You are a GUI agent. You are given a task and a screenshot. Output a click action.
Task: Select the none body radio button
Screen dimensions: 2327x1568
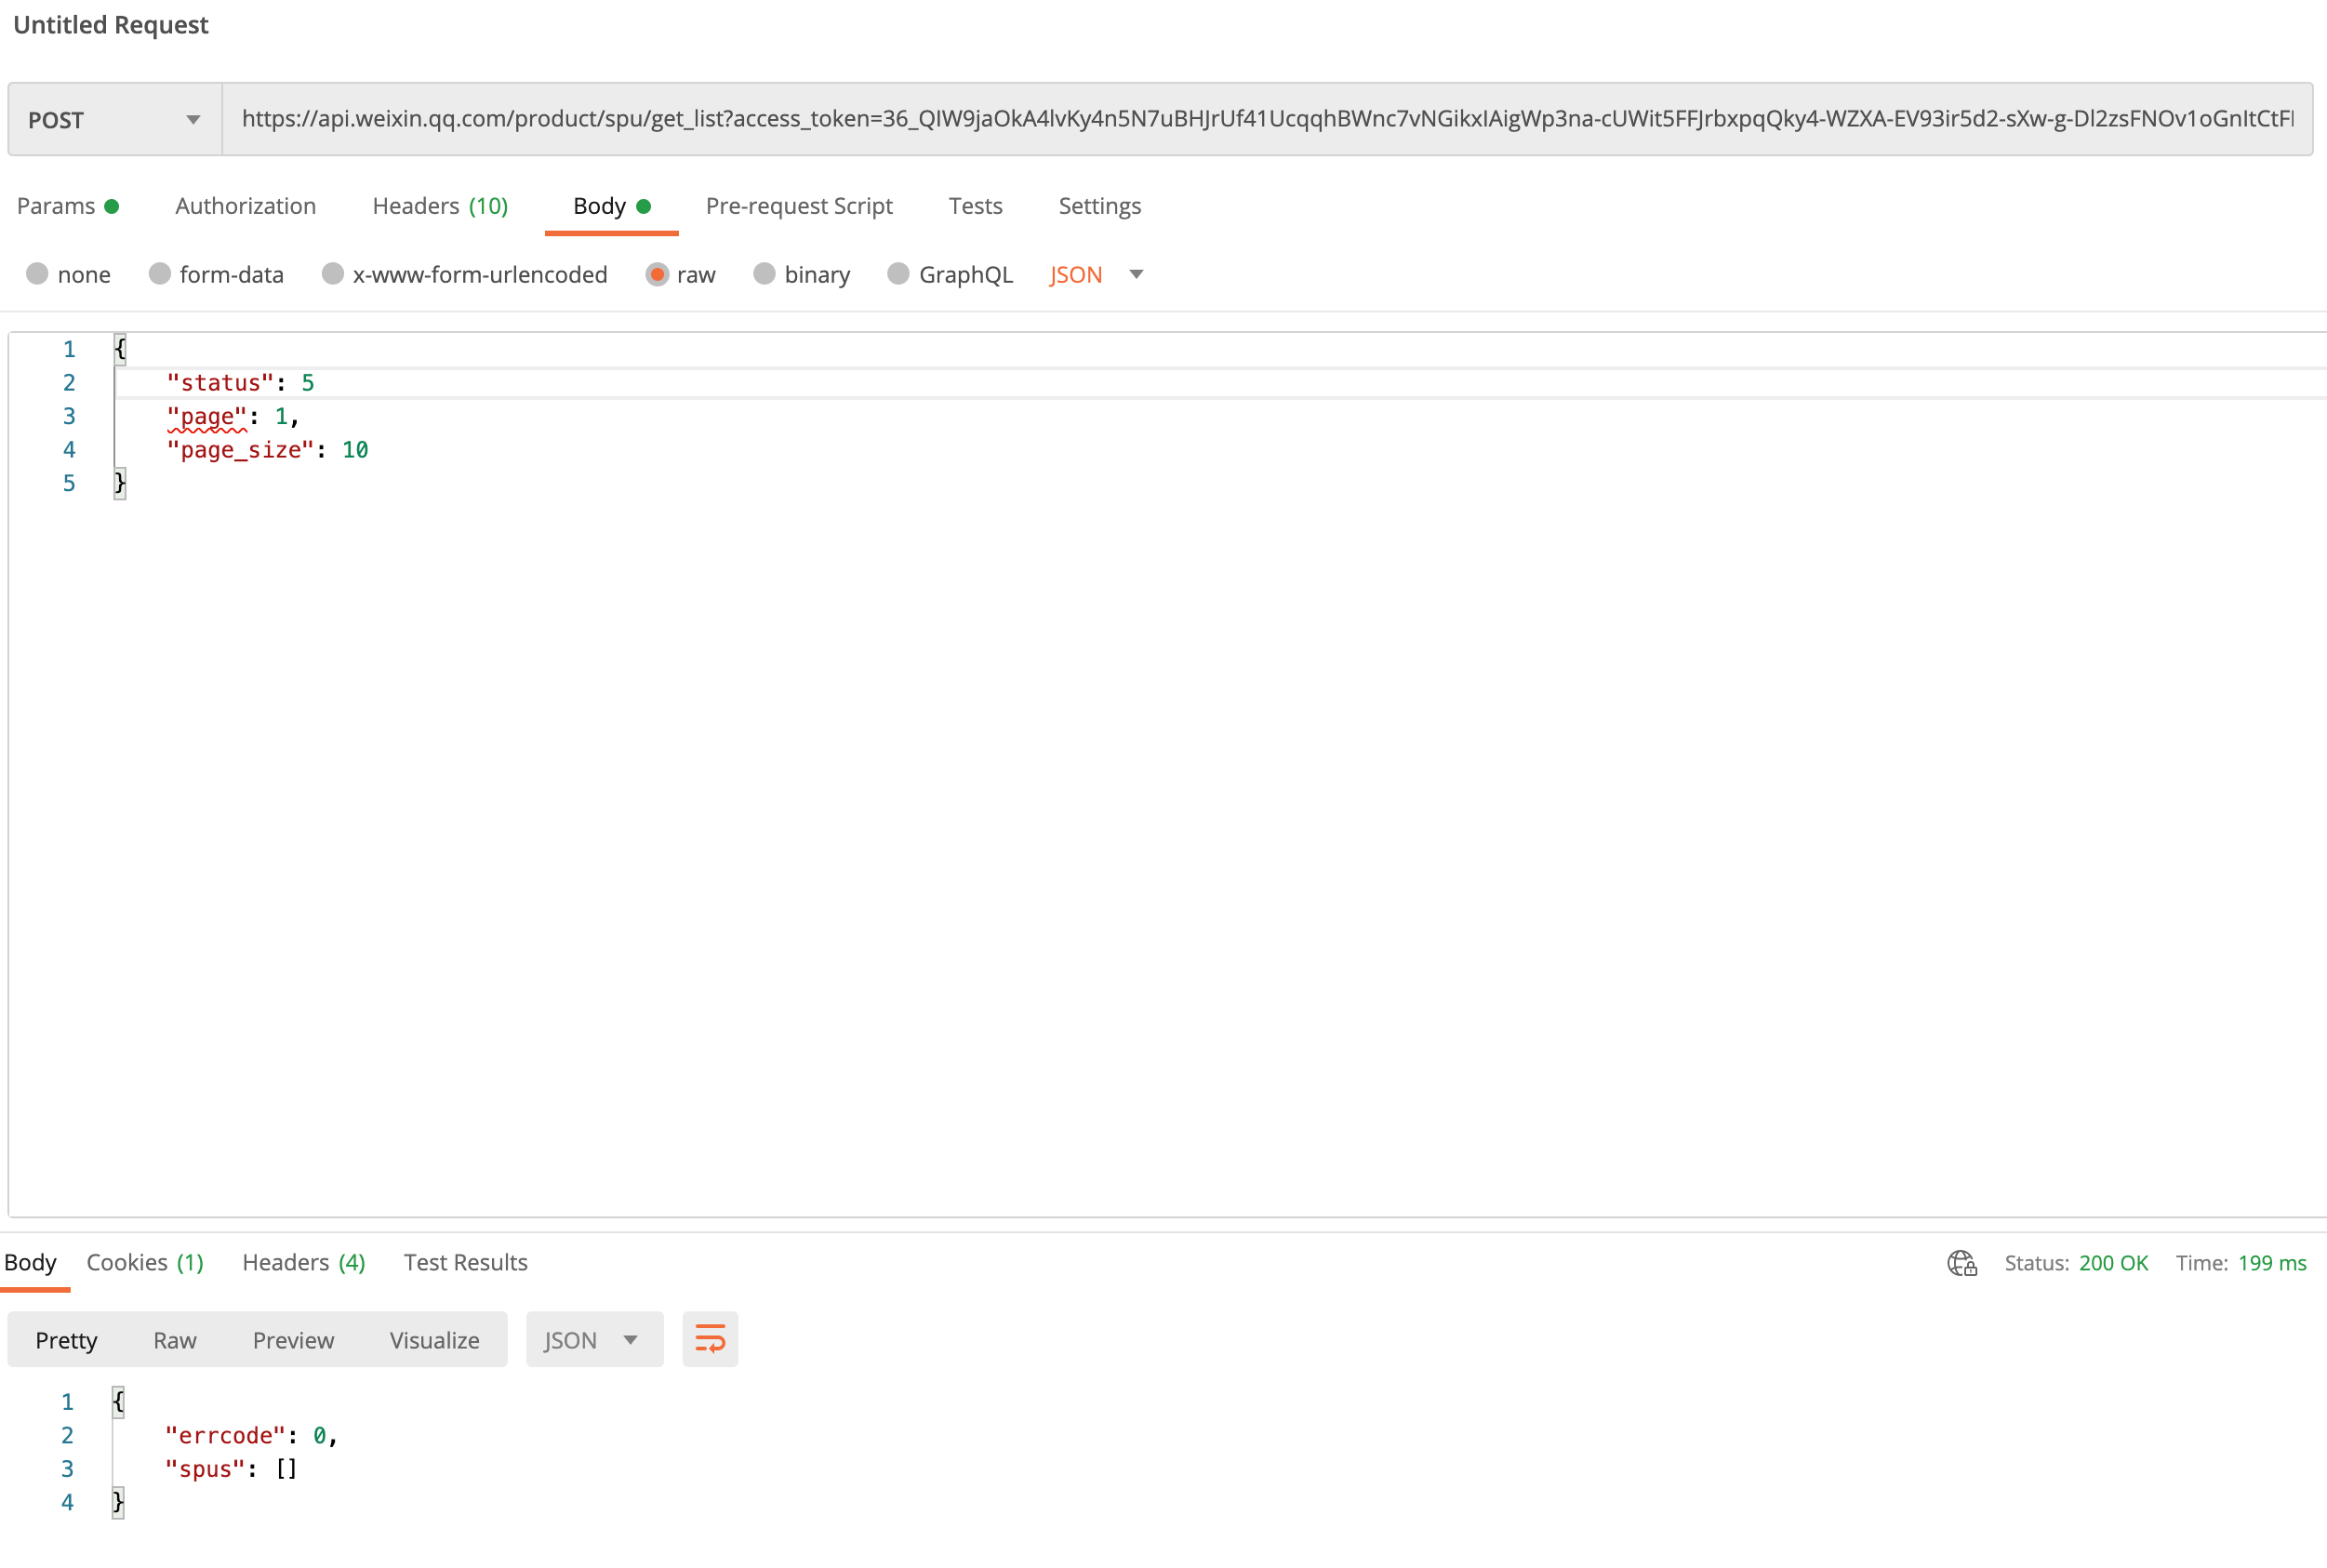click(x=38, y=274)
